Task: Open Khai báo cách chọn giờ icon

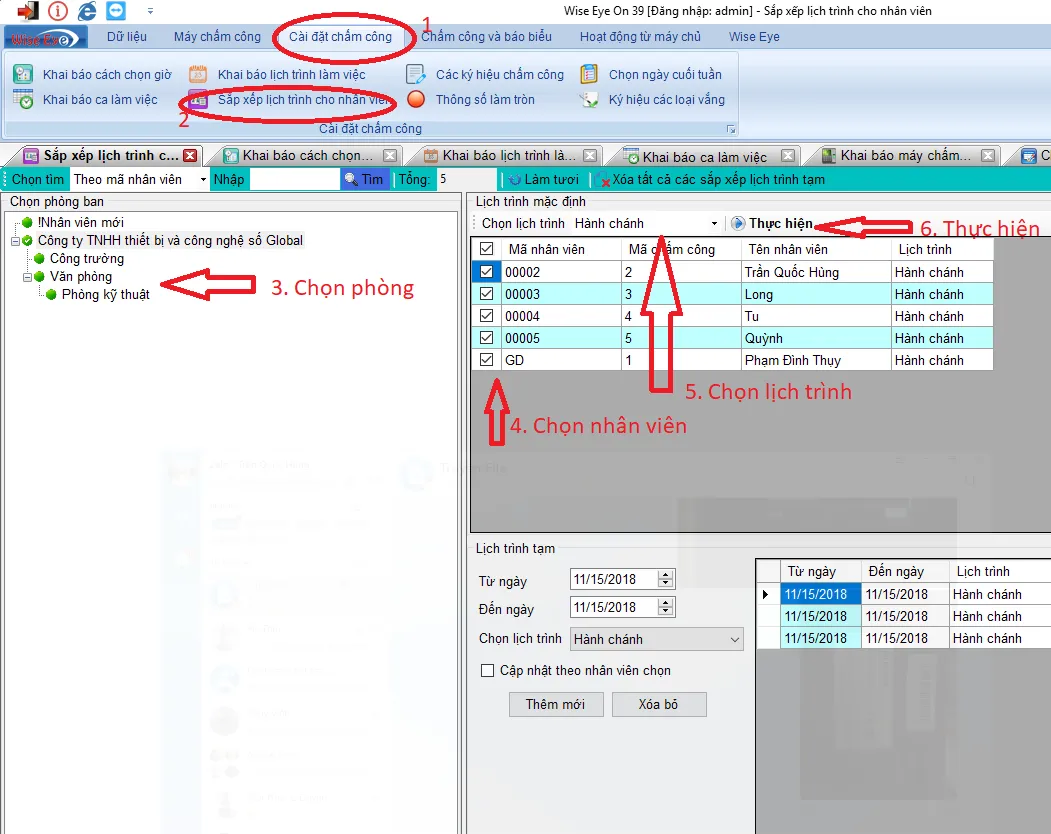Action: [x=23, y=74]
